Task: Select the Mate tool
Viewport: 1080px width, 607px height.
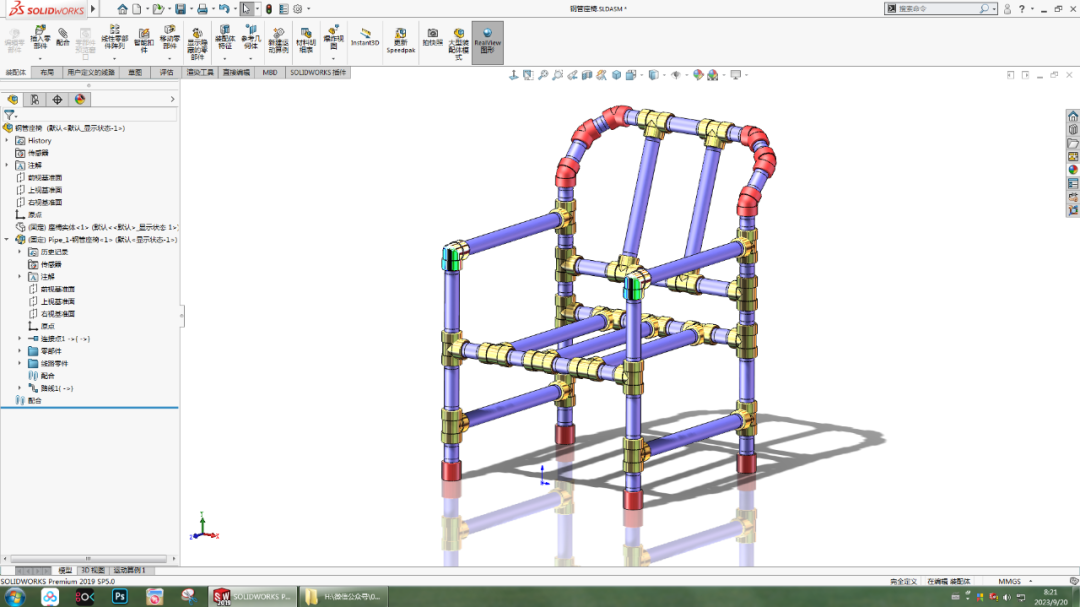Action: 62,40
